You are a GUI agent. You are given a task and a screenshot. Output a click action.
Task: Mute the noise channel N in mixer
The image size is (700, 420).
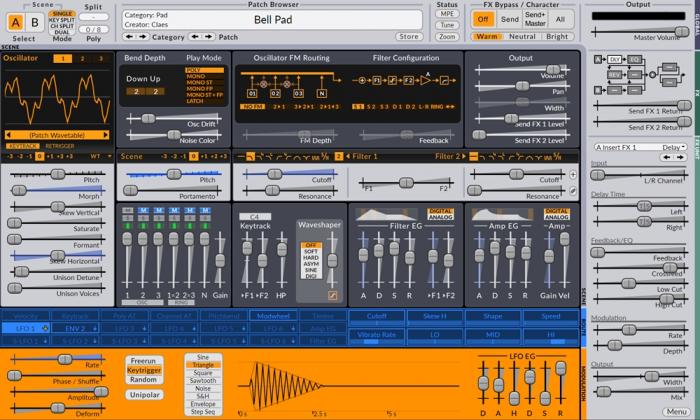[205, 210]
